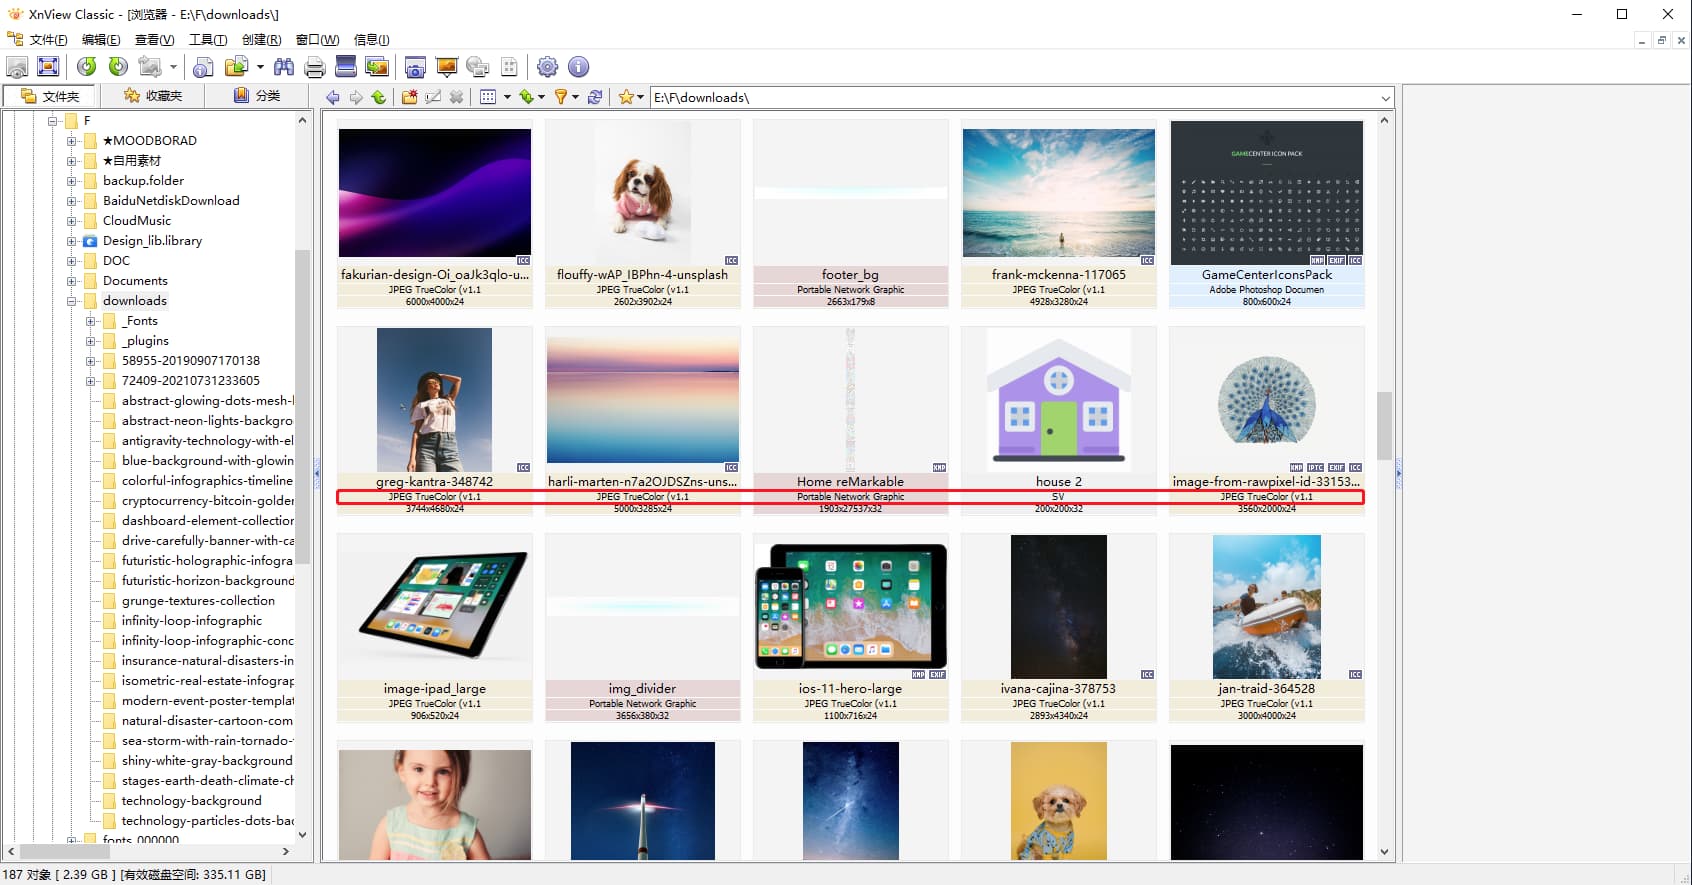Click the Fullscreen view toolbar icon
The height and width of the screenshot is (885, 1692).
click(48, 67)
